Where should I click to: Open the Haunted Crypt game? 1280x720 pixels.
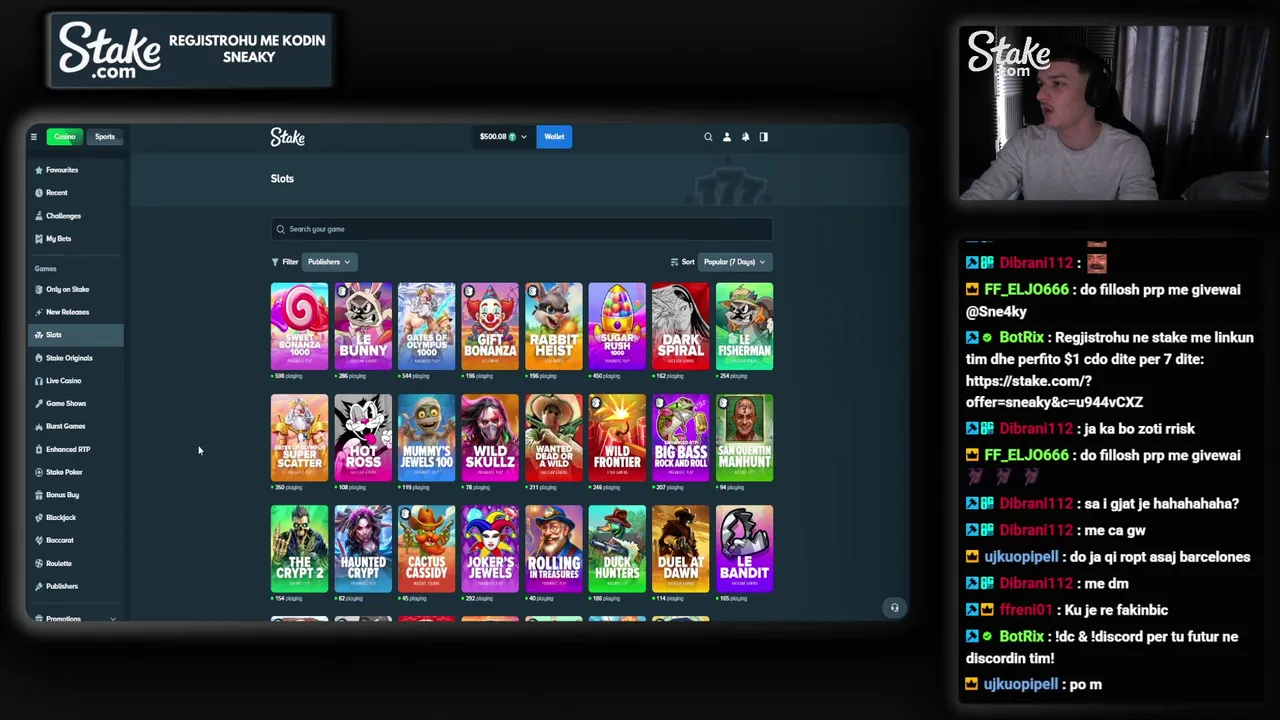(363, 549)
